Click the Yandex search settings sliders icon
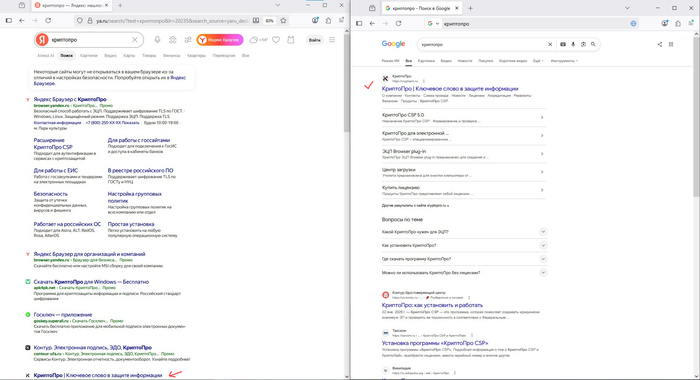This screenshot has width=700, height=380. click(188, 40)
